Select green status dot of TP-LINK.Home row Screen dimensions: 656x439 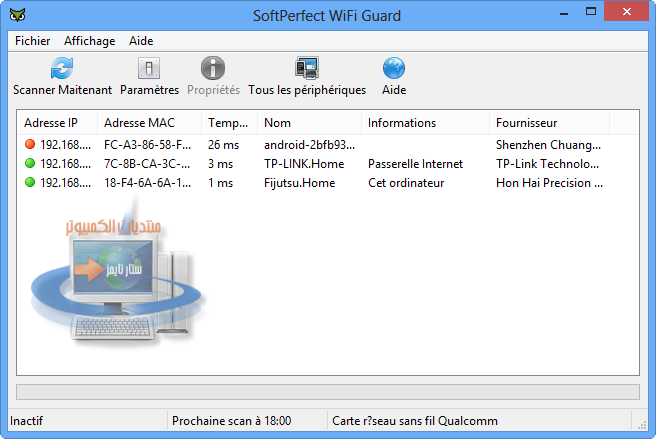tap(30, 163)
